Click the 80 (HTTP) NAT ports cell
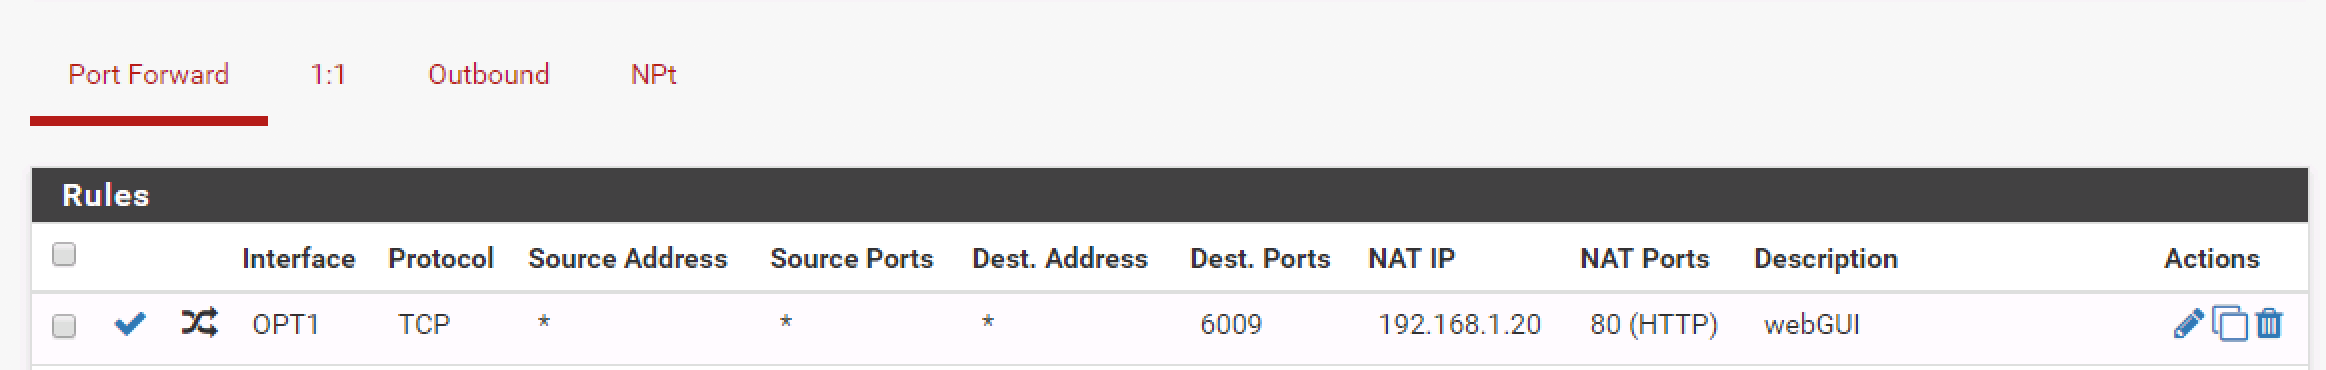Viewport: 2326px width, 370px height. (1654, 325)
